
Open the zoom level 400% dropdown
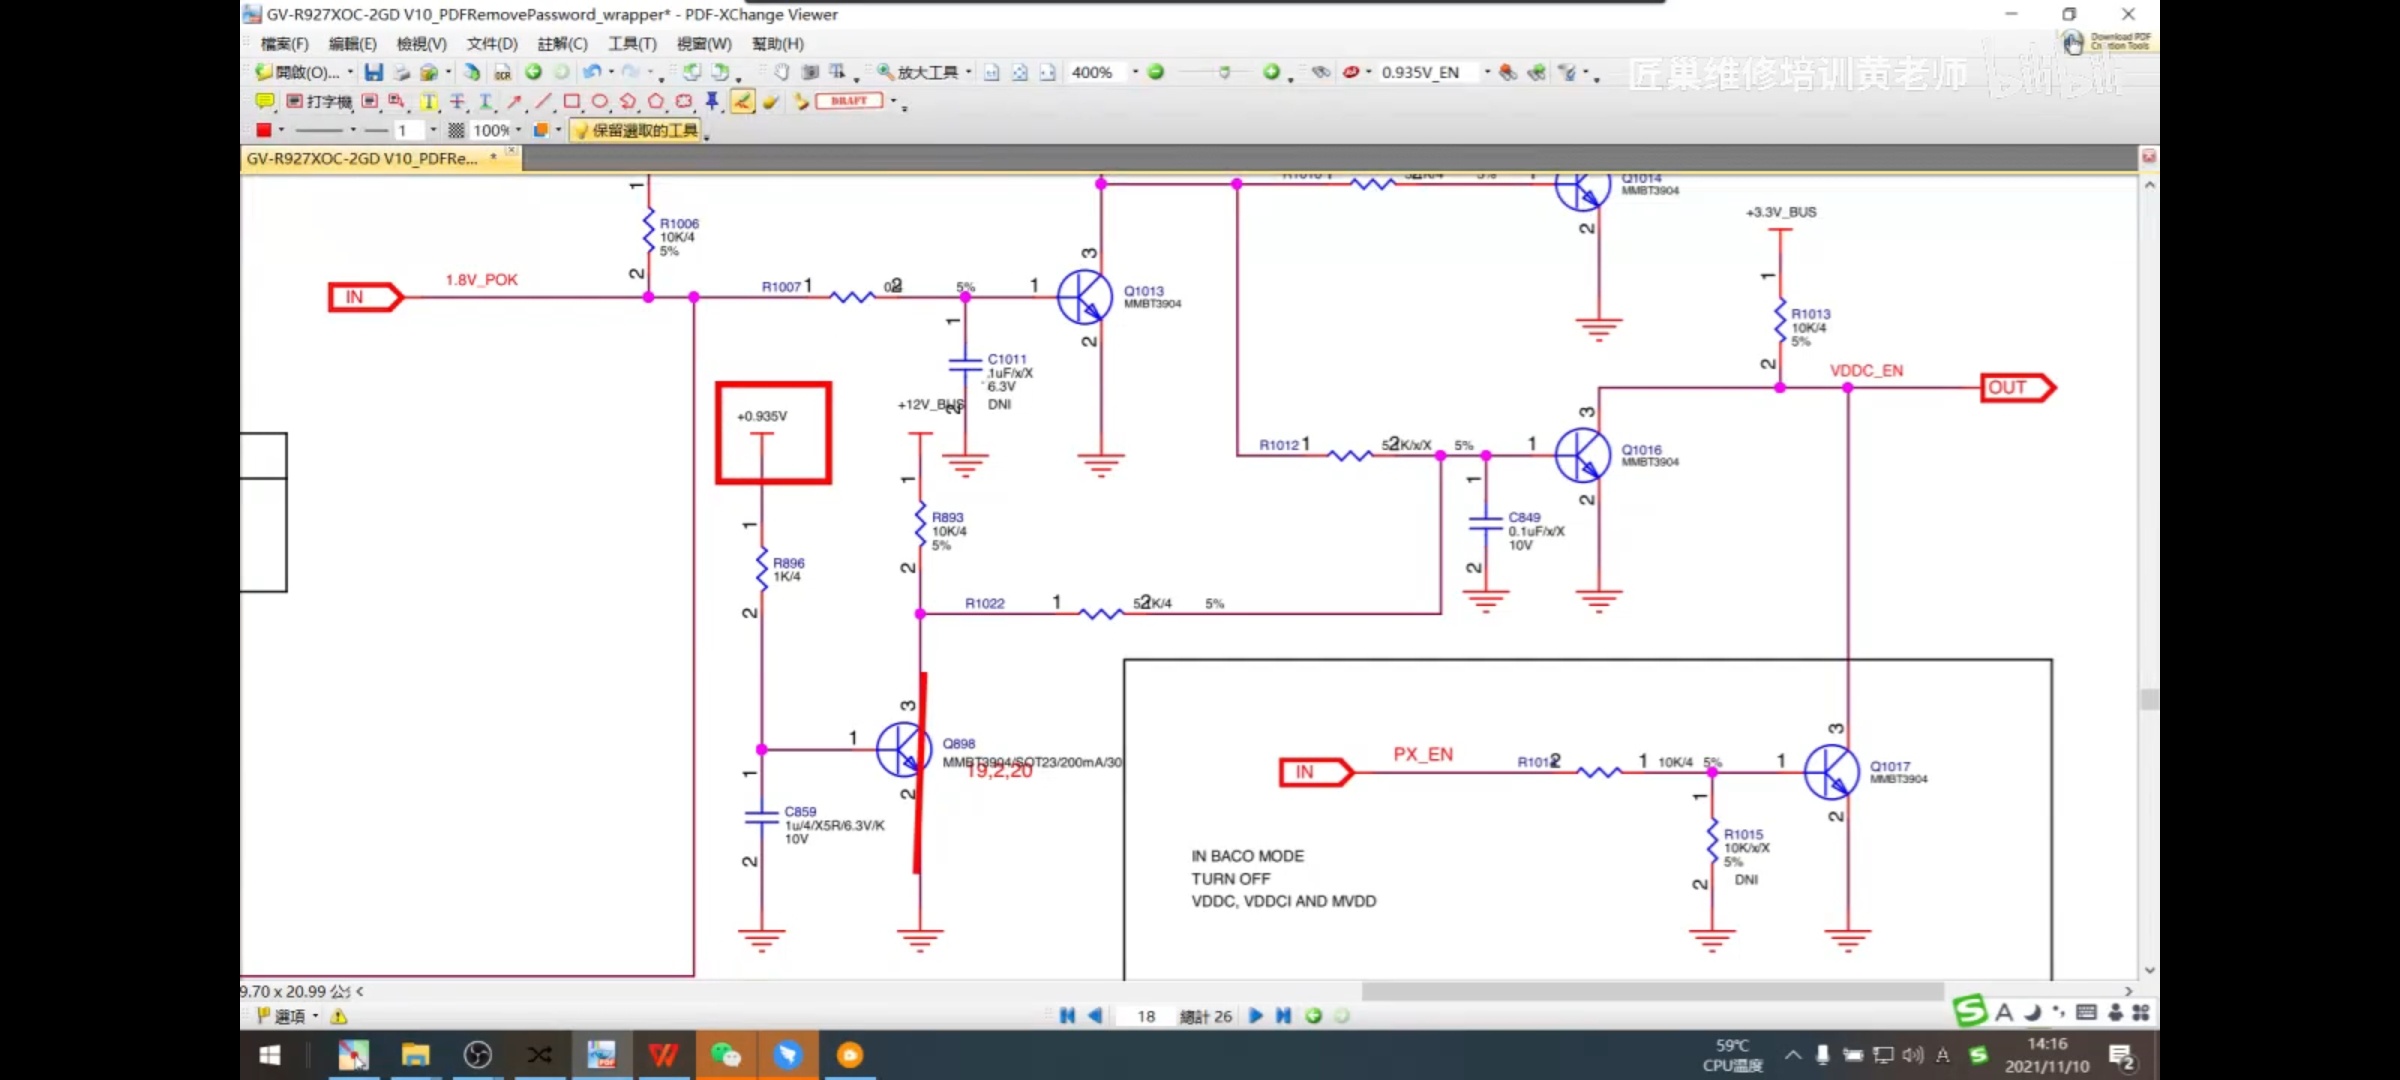(1135, 72)
